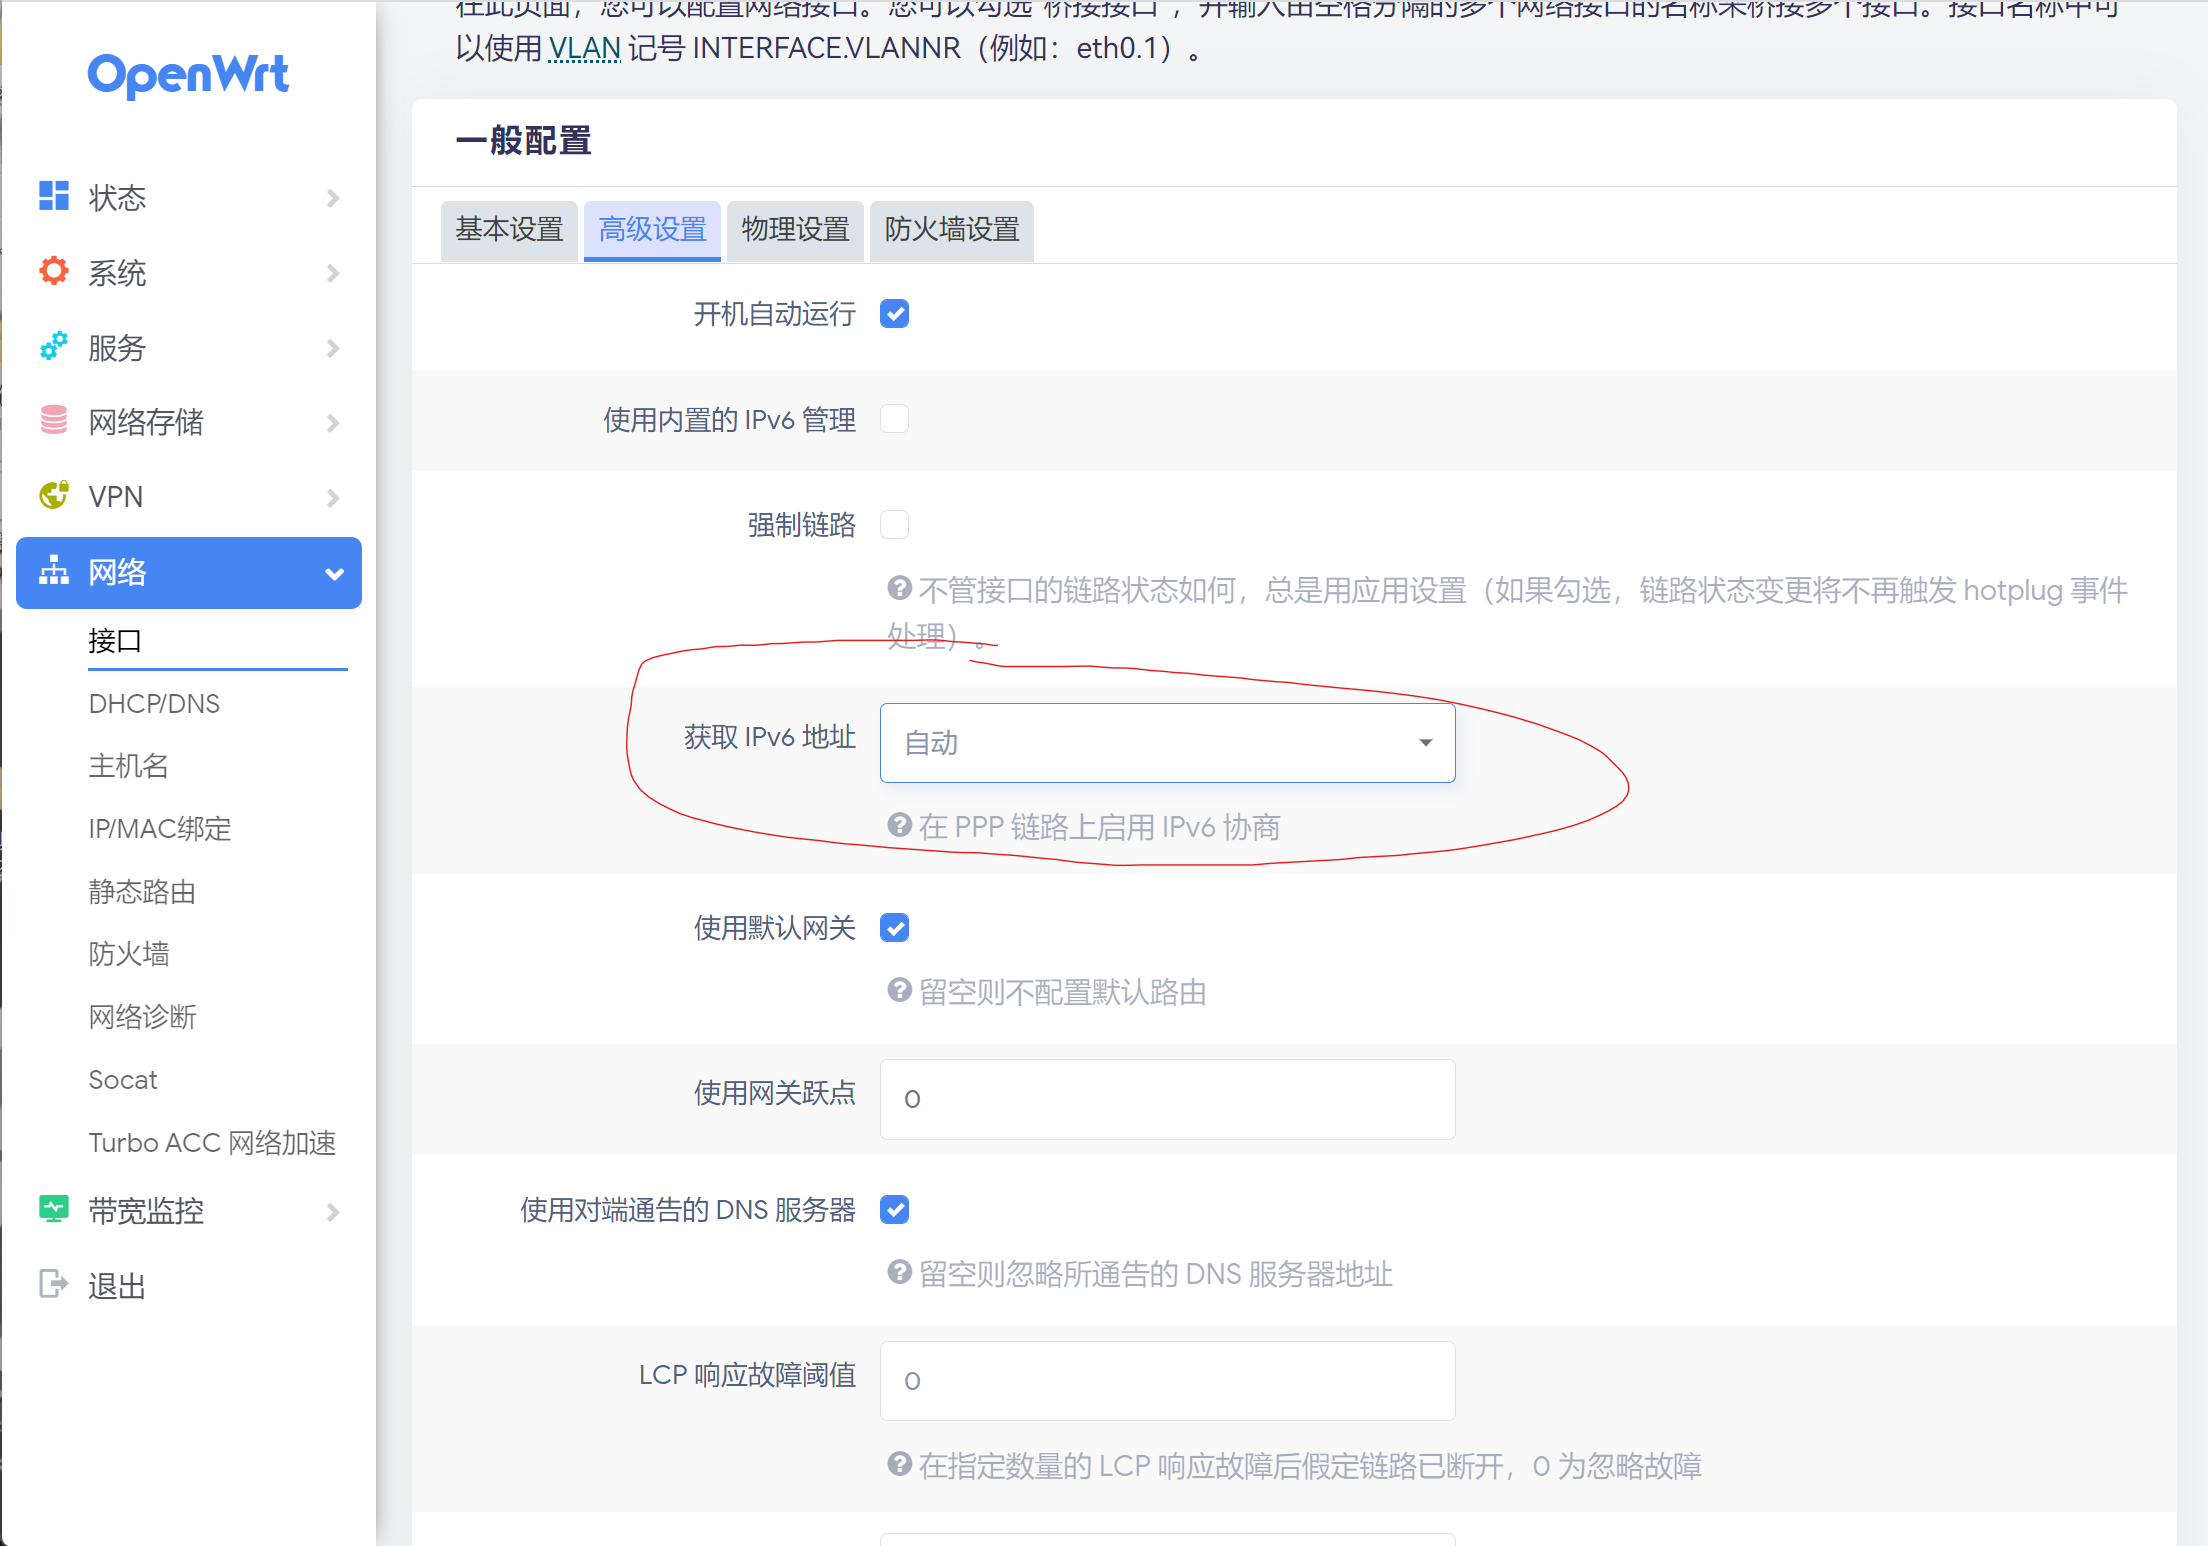Click the 网络 topology icon
Viewport: 2208px width, 1546px height.
[54, 571]
